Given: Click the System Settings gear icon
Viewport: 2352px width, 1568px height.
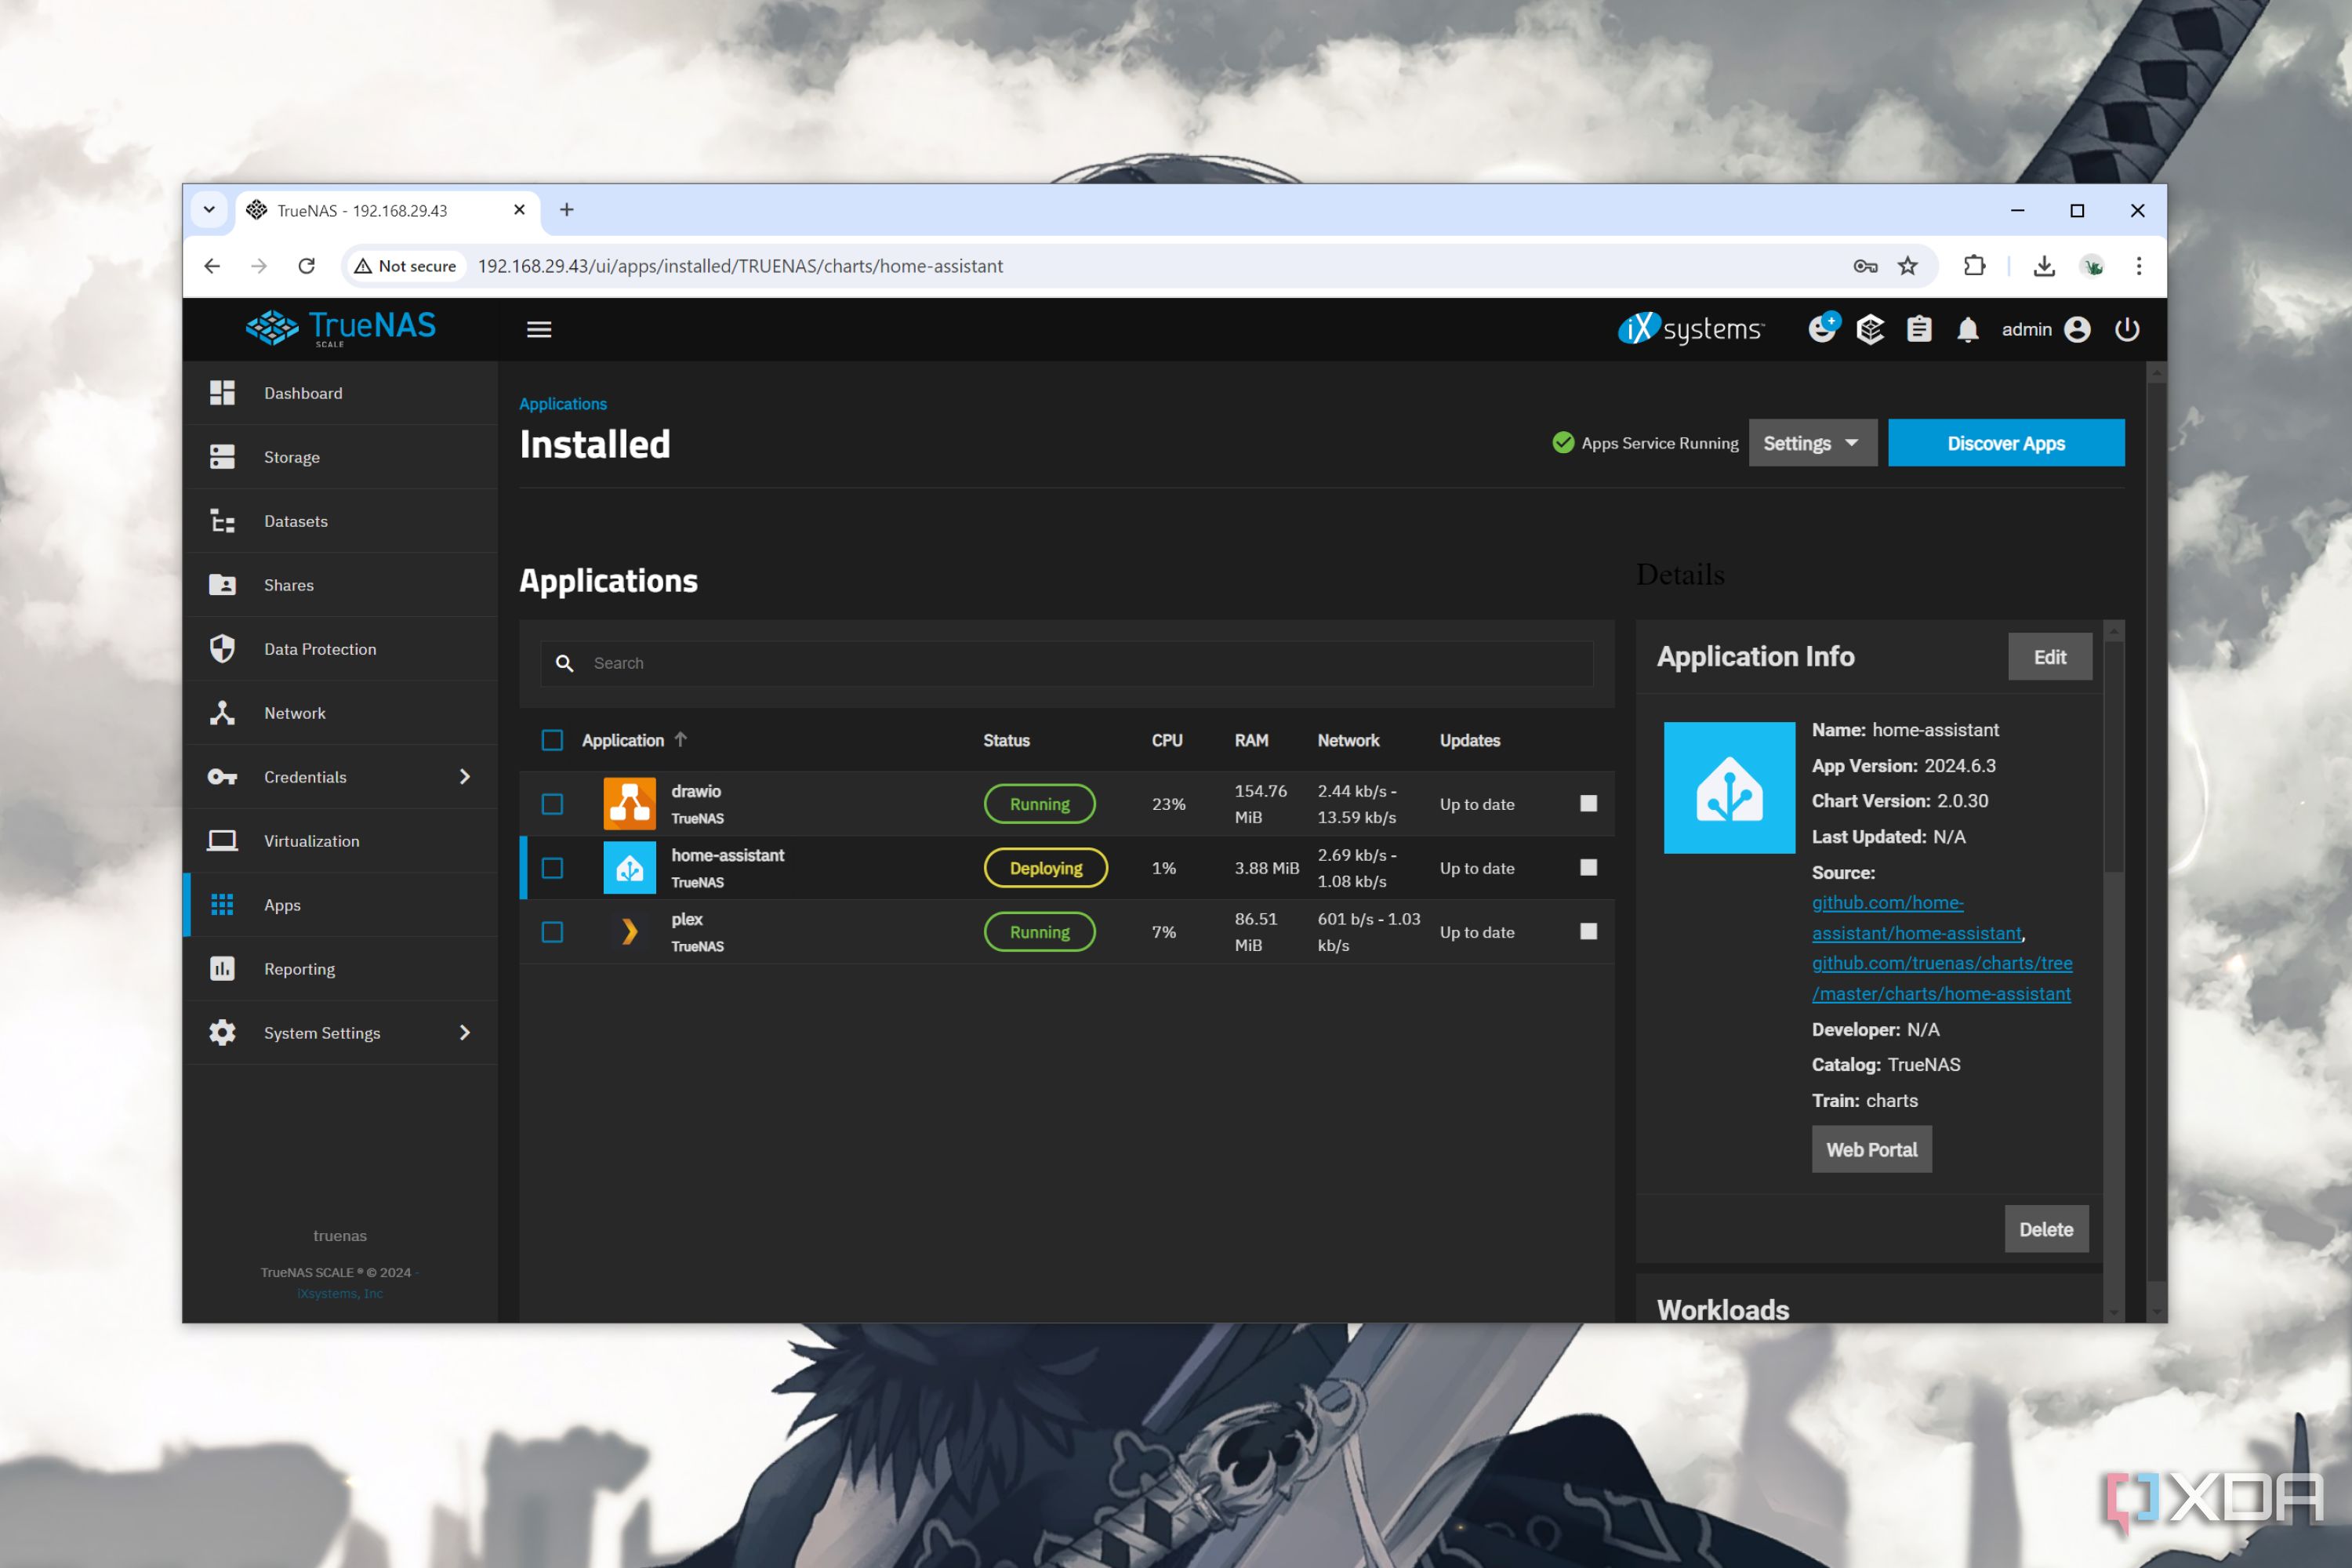Looking at the screenshot, I should [x=222, y=1033].
